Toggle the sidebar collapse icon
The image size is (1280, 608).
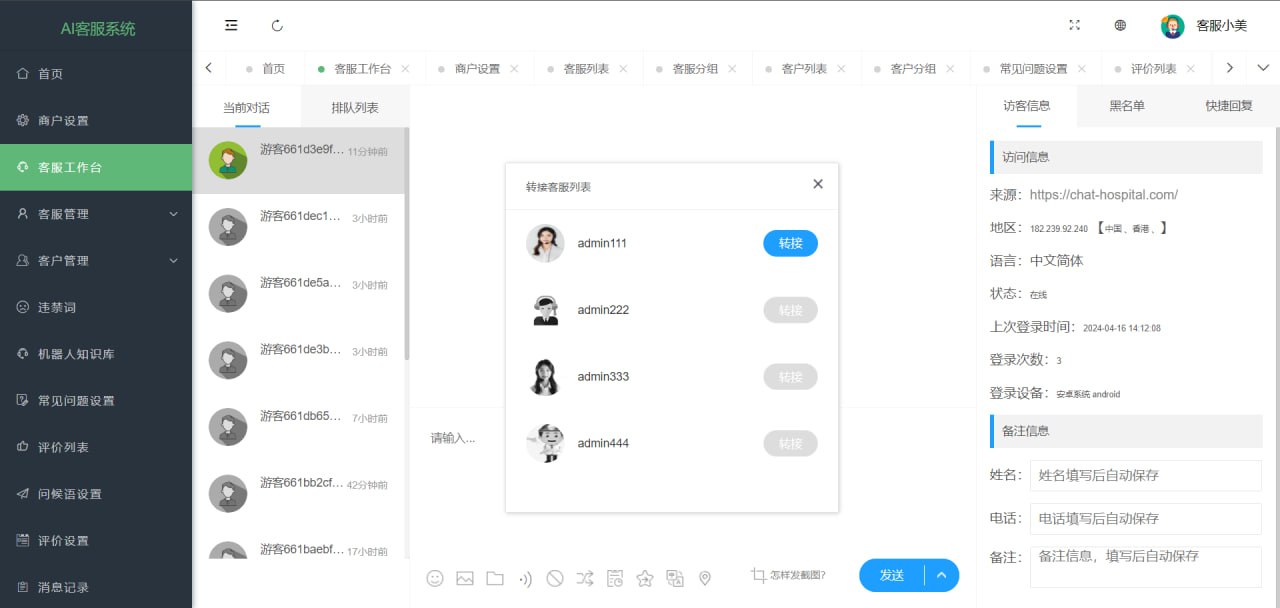click(x=231, y=26)
